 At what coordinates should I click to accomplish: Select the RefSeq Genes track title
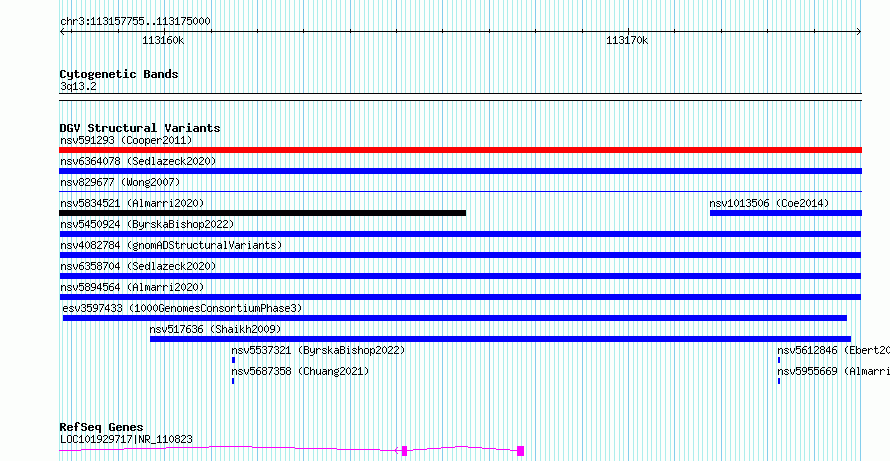[x=101, y=427]
